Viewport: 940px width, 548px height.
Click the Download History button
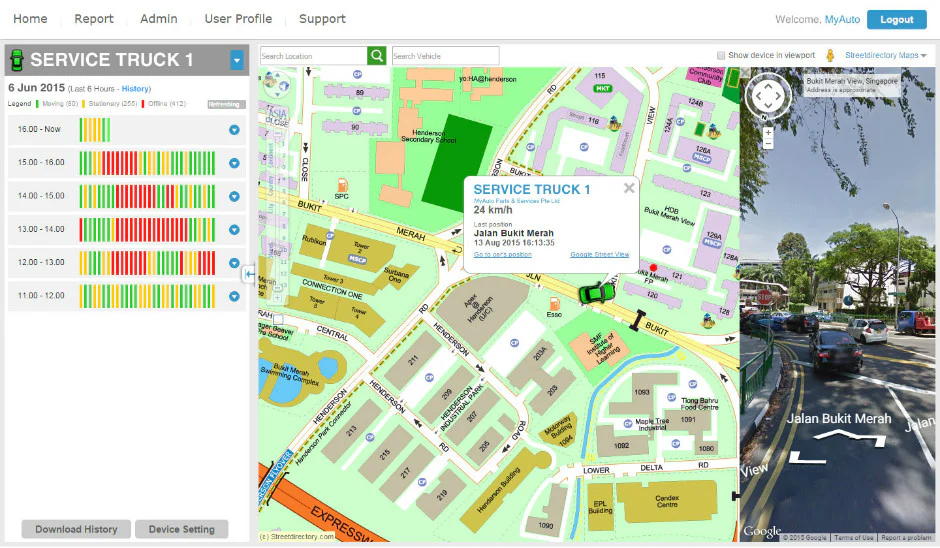[76, 529]
